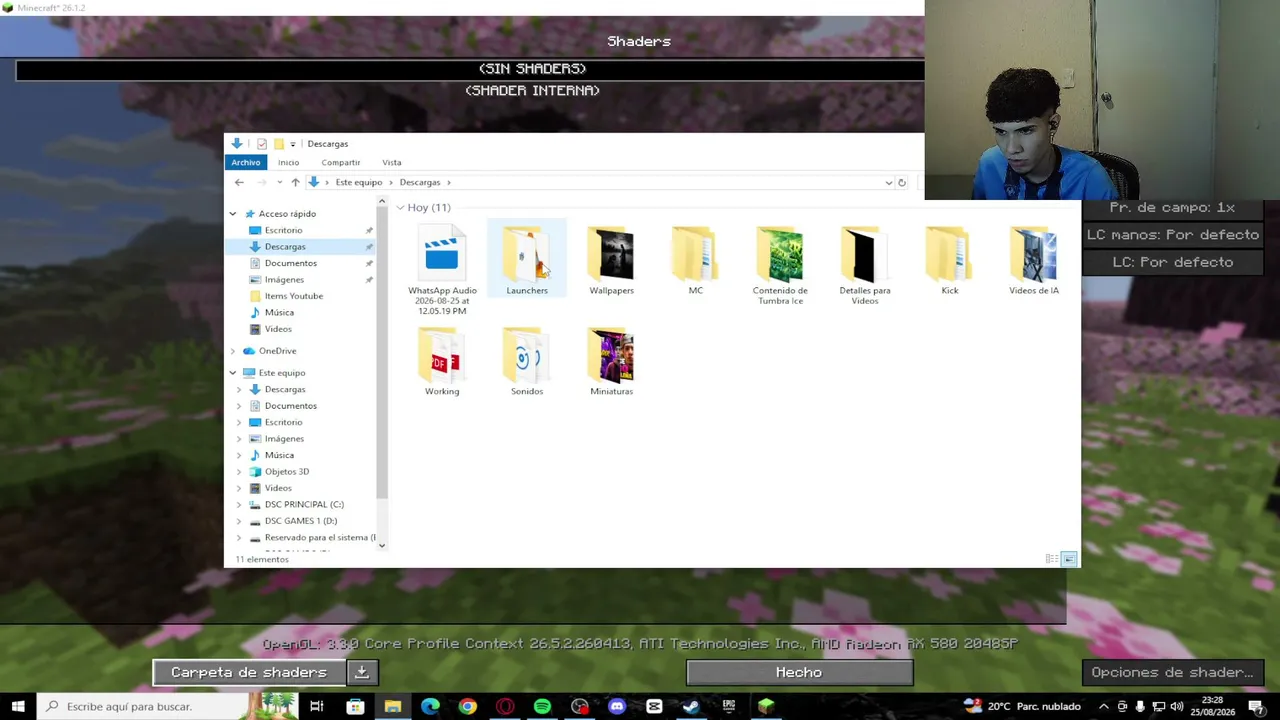Click the Hecho button in Minecraft
The width and height of the screenshot is (1280, 720).
pos(799,673)
